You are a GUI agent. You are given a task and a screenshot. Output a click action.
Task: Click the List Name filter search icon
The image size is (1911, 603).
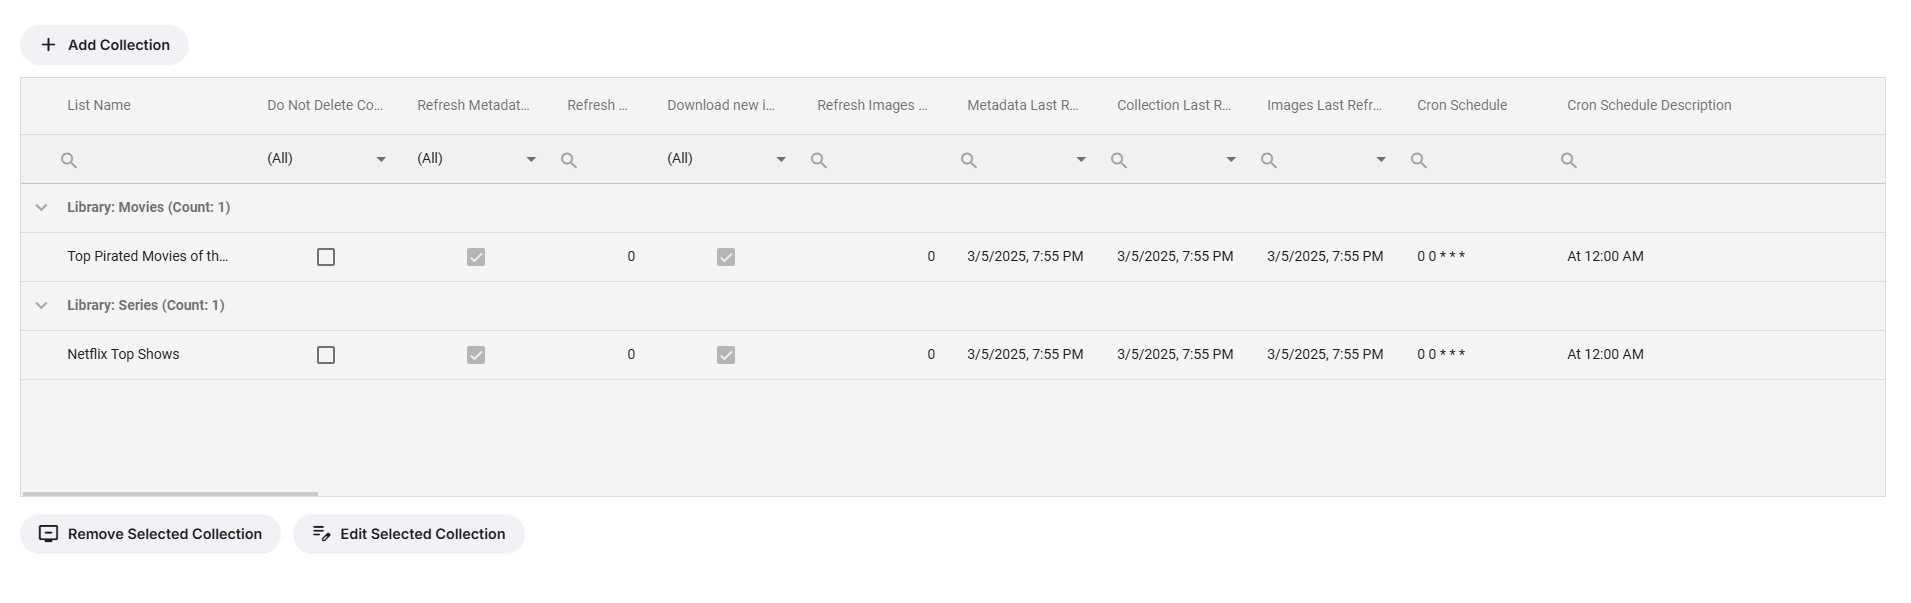(69, 160)
